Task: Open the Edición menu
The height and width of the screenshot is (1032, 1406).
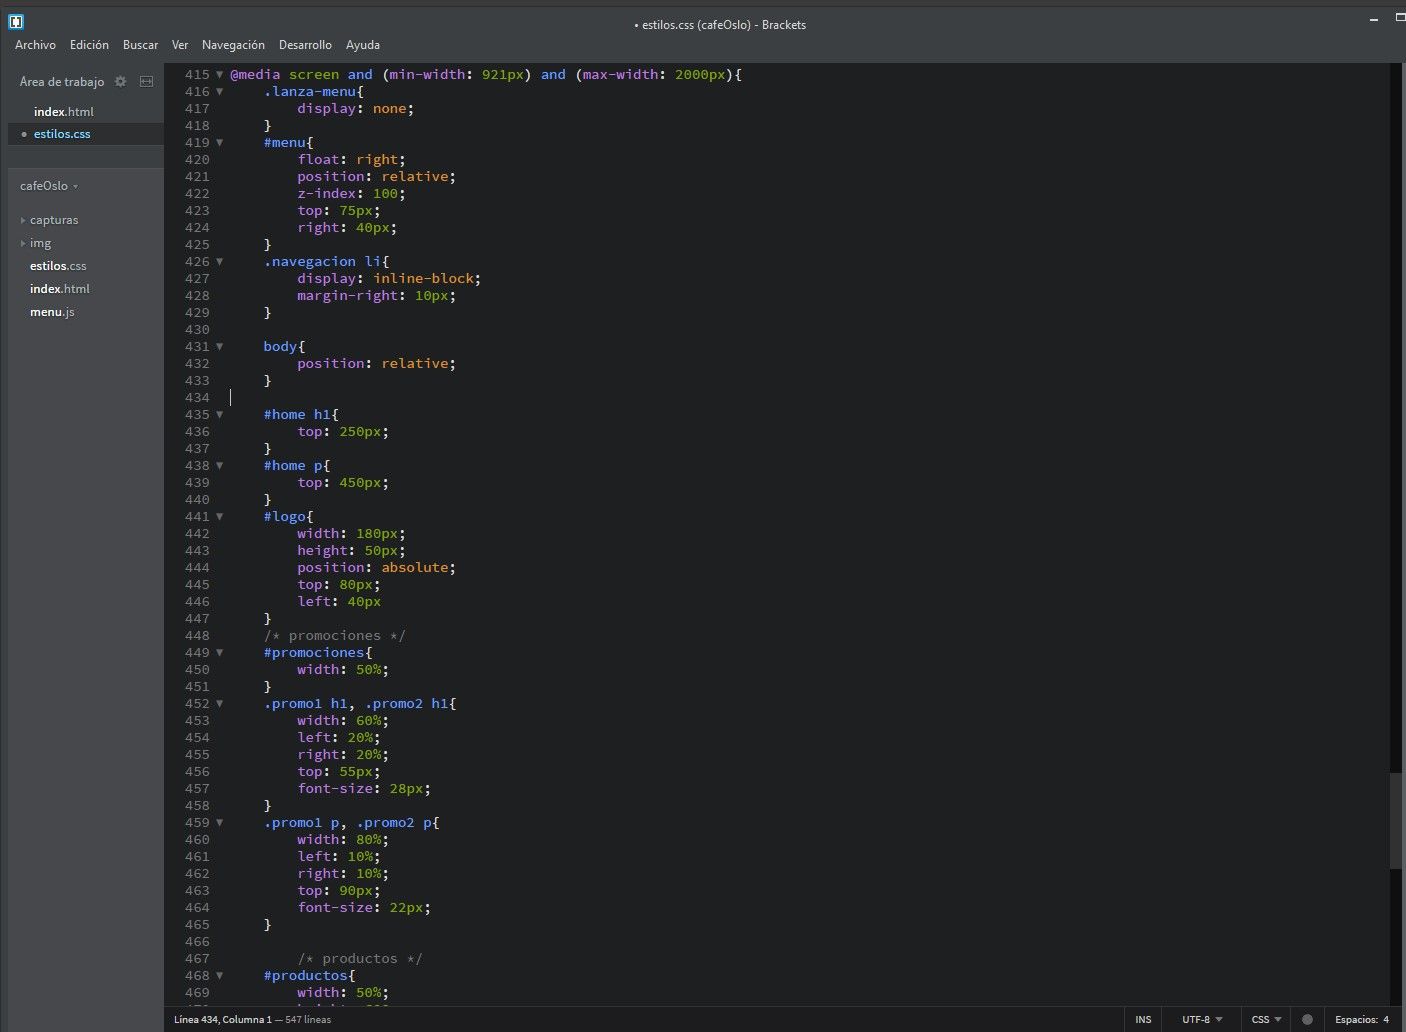Action: coord(89,45)
